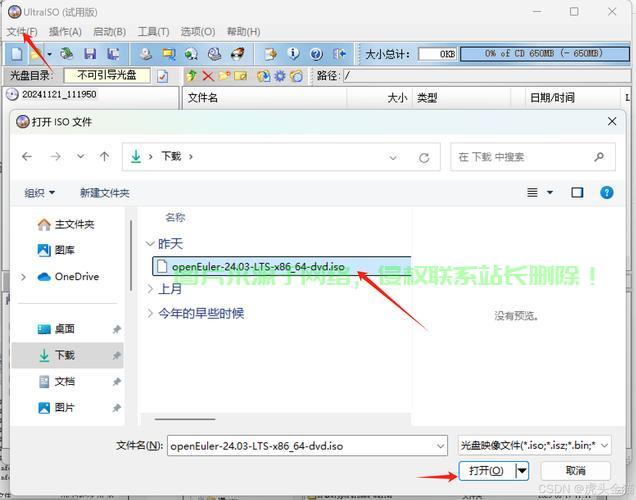This screenshot has height=500, width=636.
Task: Click the New file icon in UltraISO toolbar
Action: coord(17,54)
